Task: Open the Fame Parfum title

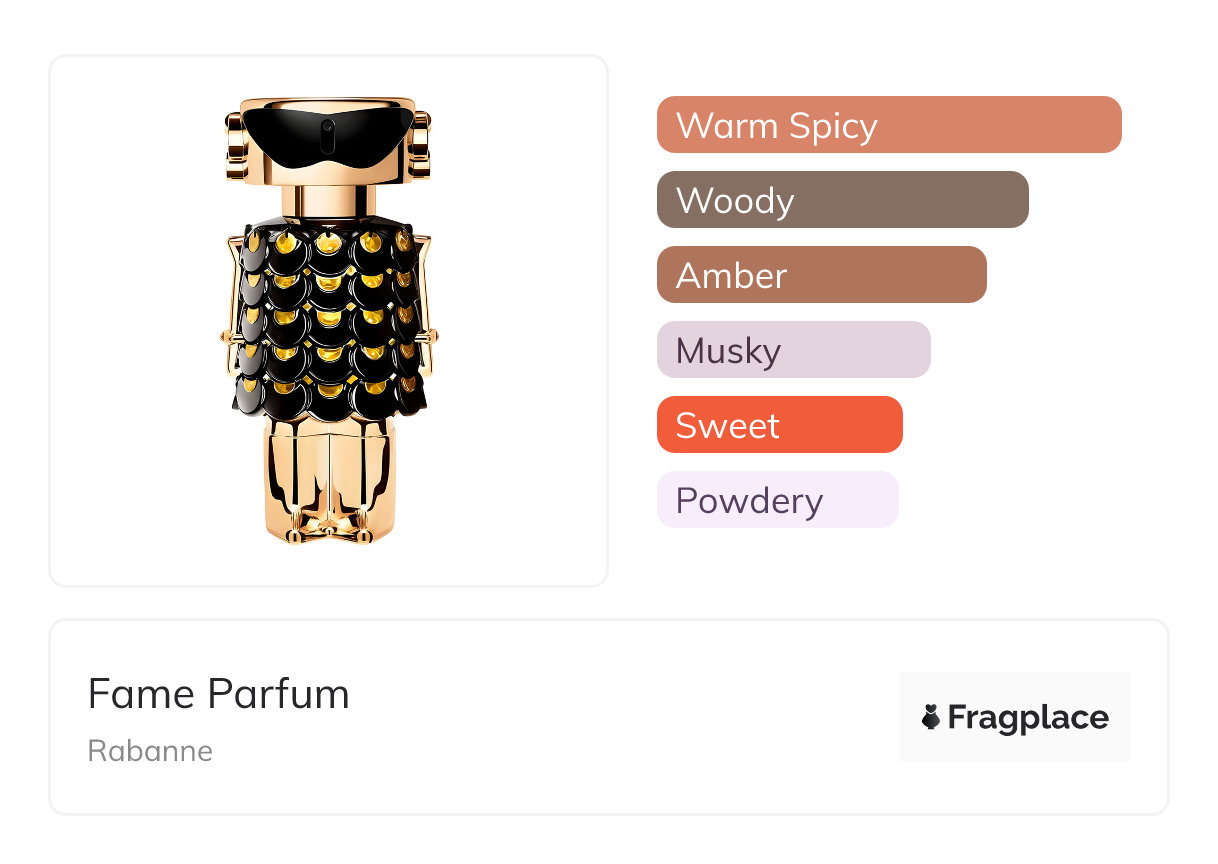Action: [x=219, y=694]
